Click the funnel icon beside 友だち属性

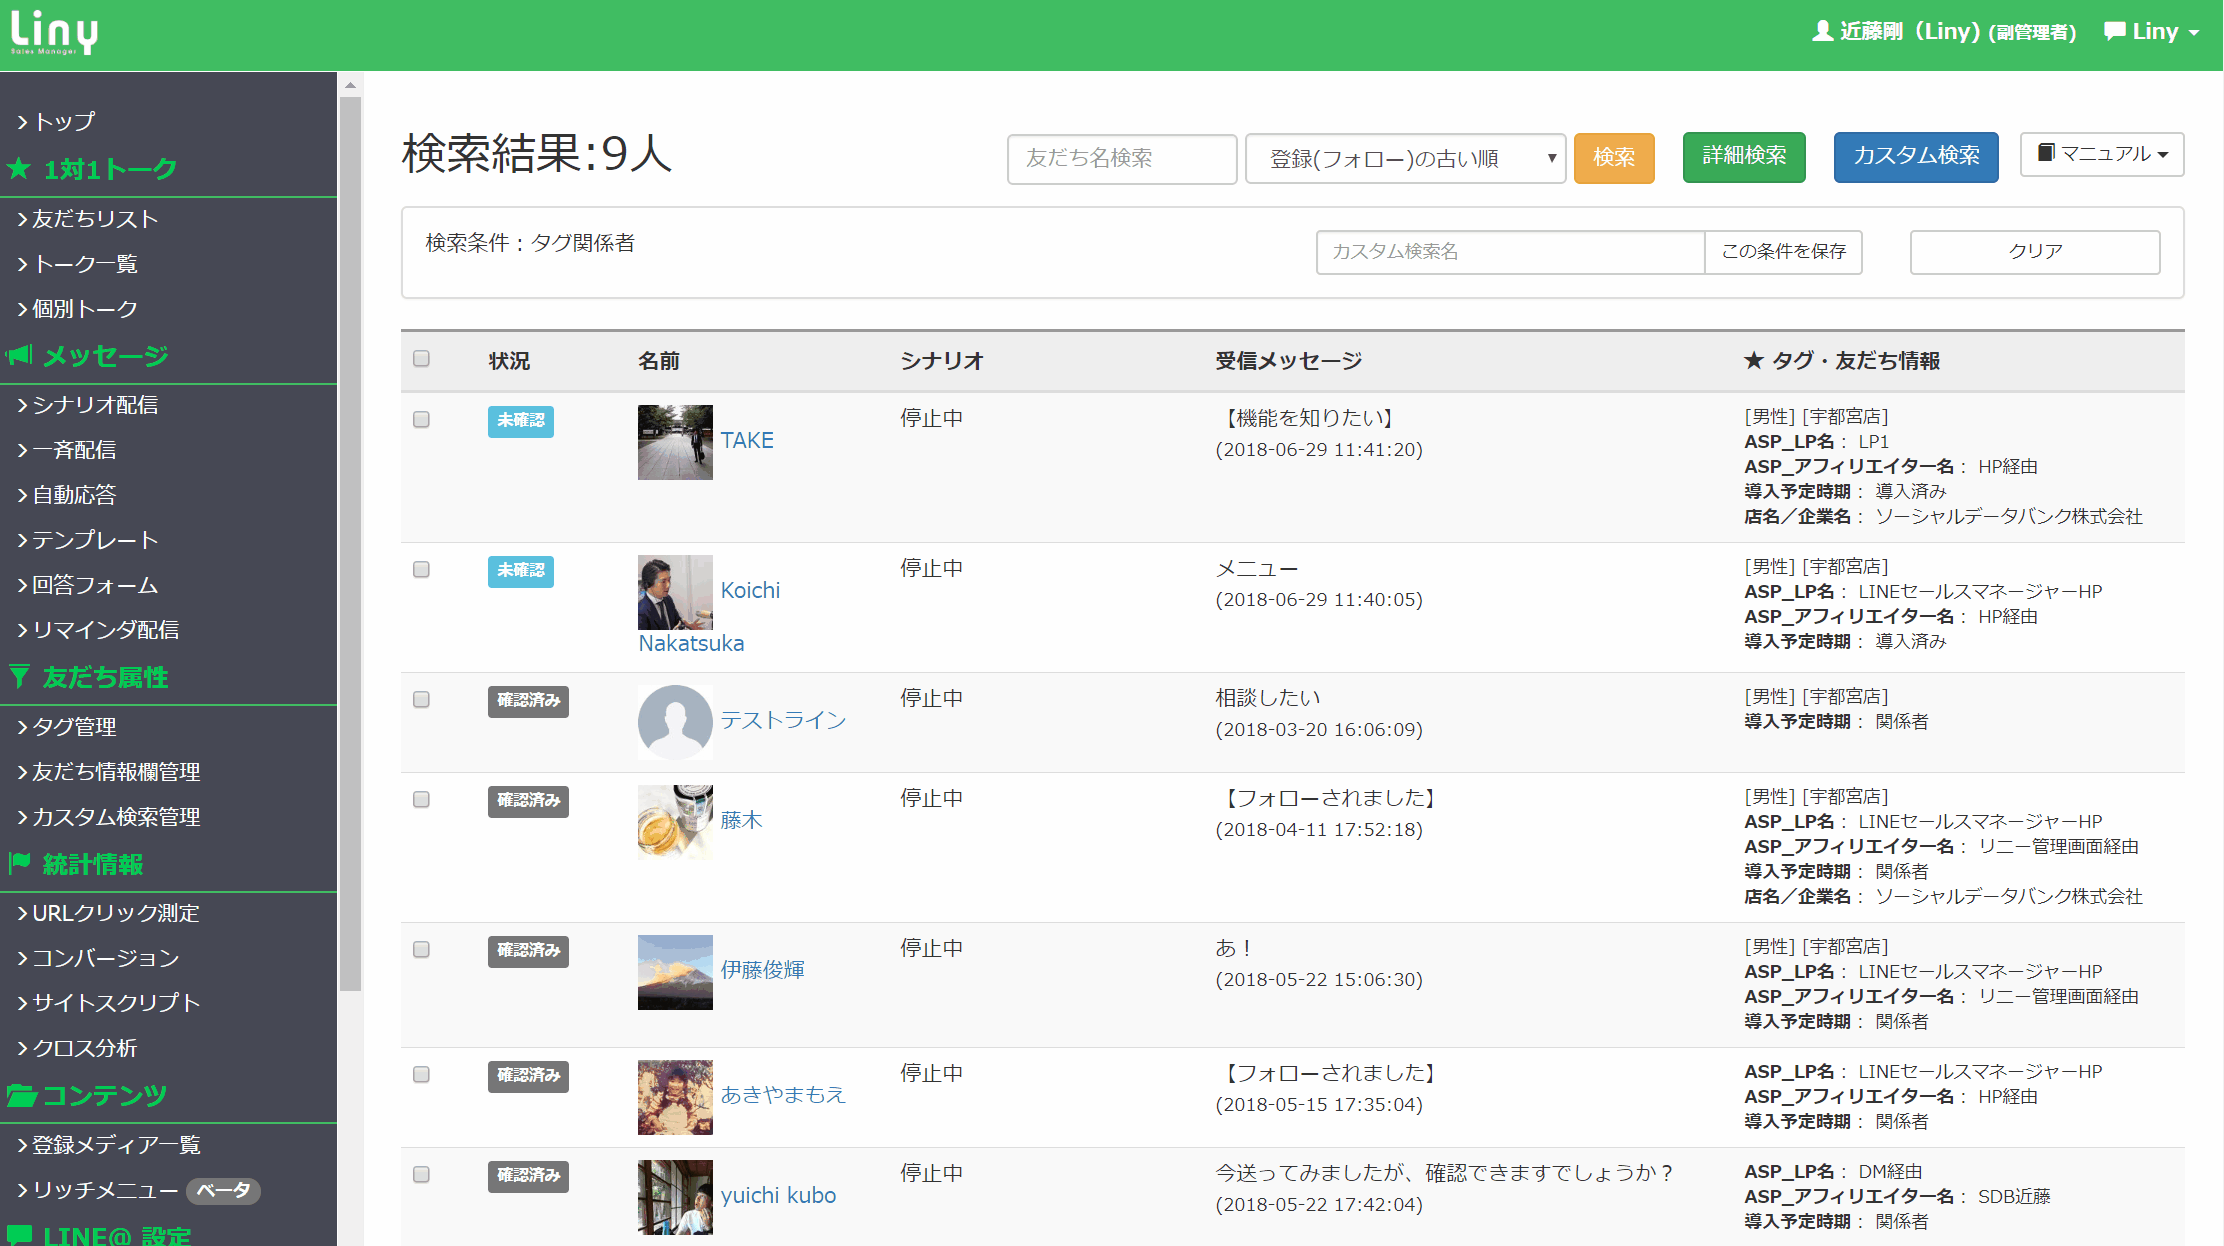(19, 677)
